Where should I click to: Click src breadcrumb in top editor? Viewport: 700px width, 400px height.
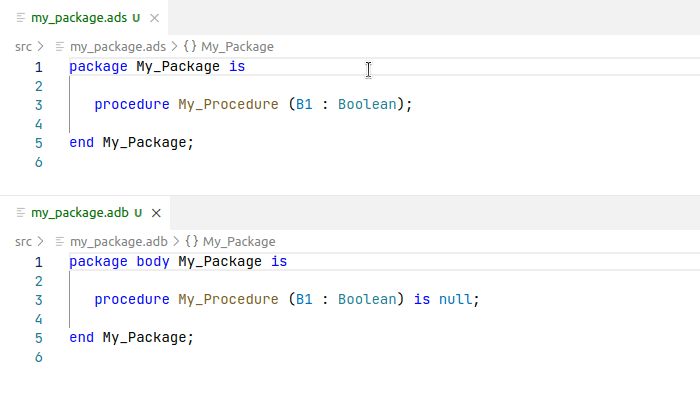pyautogui.click(x=23, y=46)
